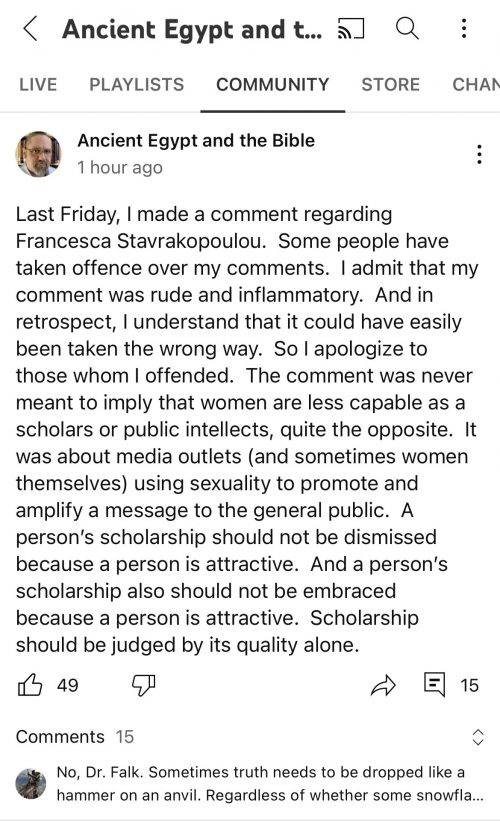Open Ancient Egypt and the Bible channel name
This screenshot has height=821, width=500.
click(196, 140)
